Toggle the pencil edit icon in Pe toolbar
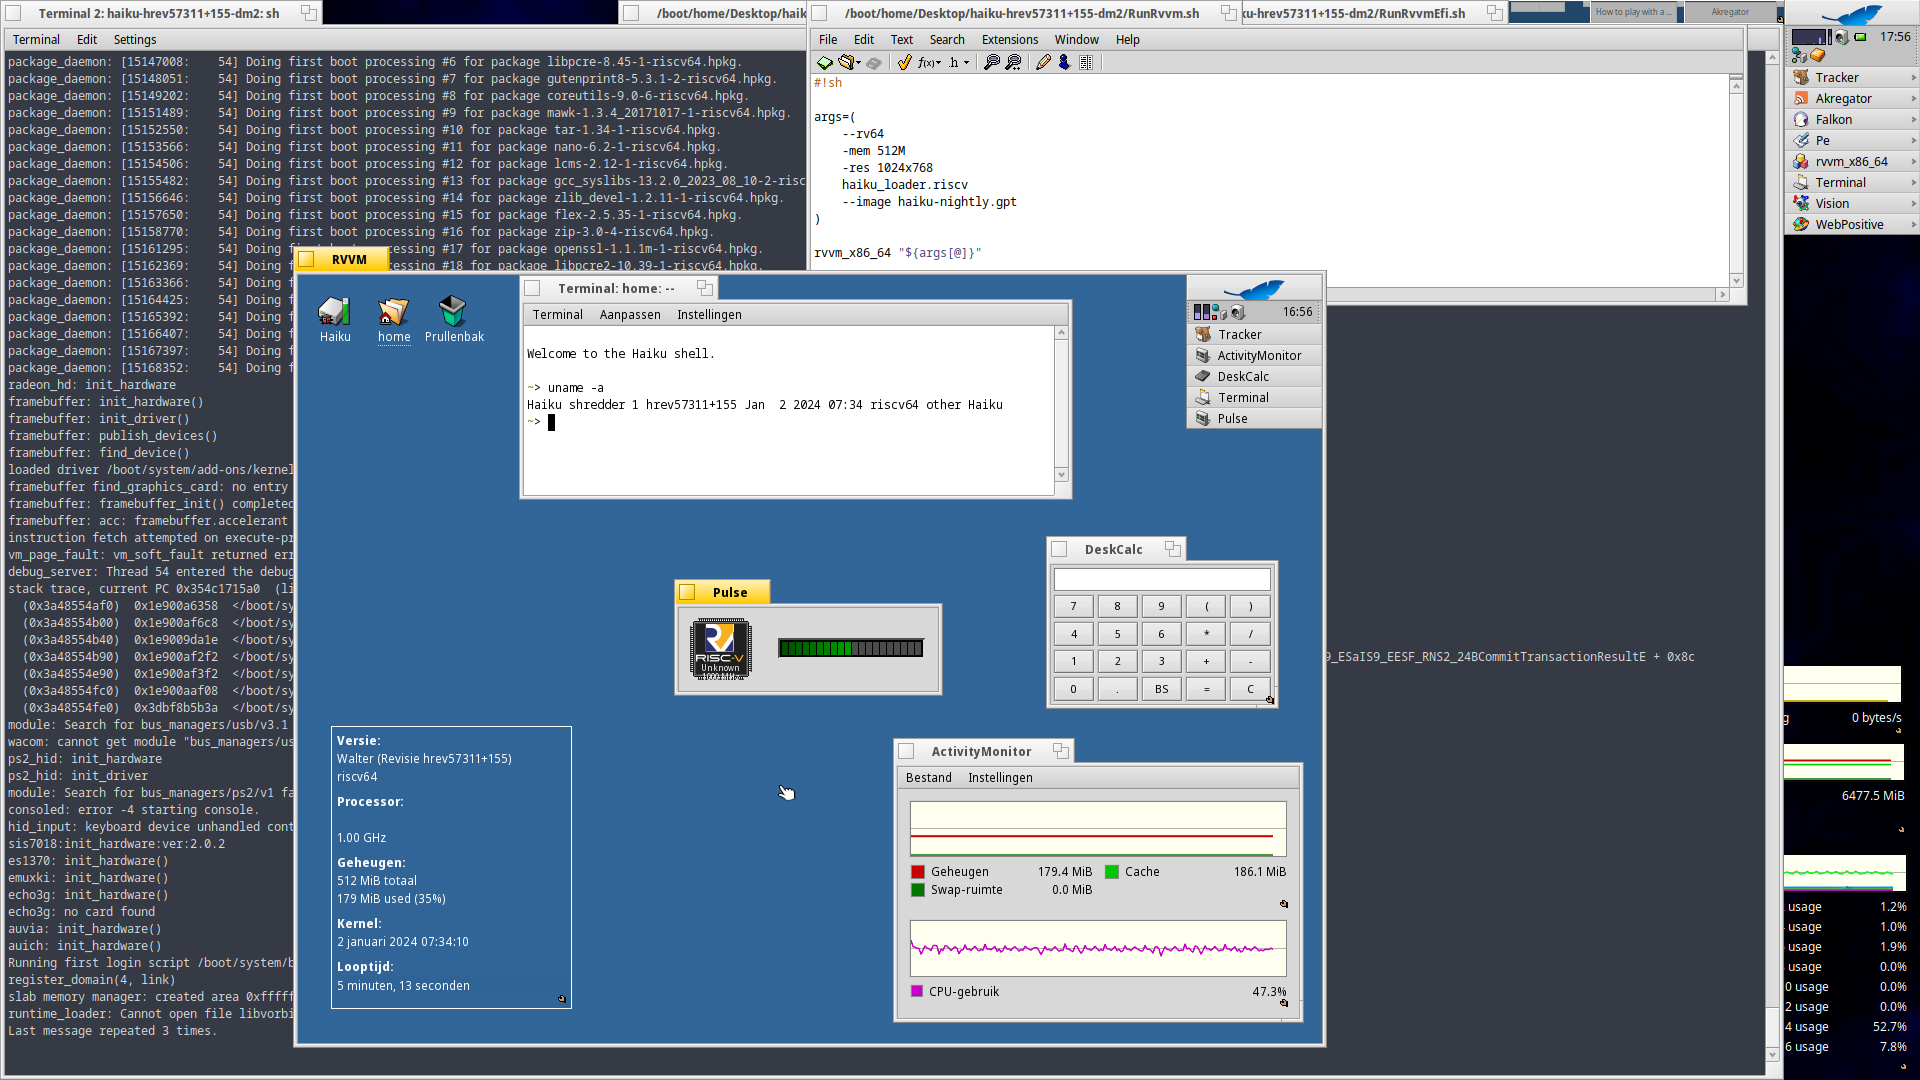The height and width of the screenshot is (1080, 1920). pos(1043,62)
